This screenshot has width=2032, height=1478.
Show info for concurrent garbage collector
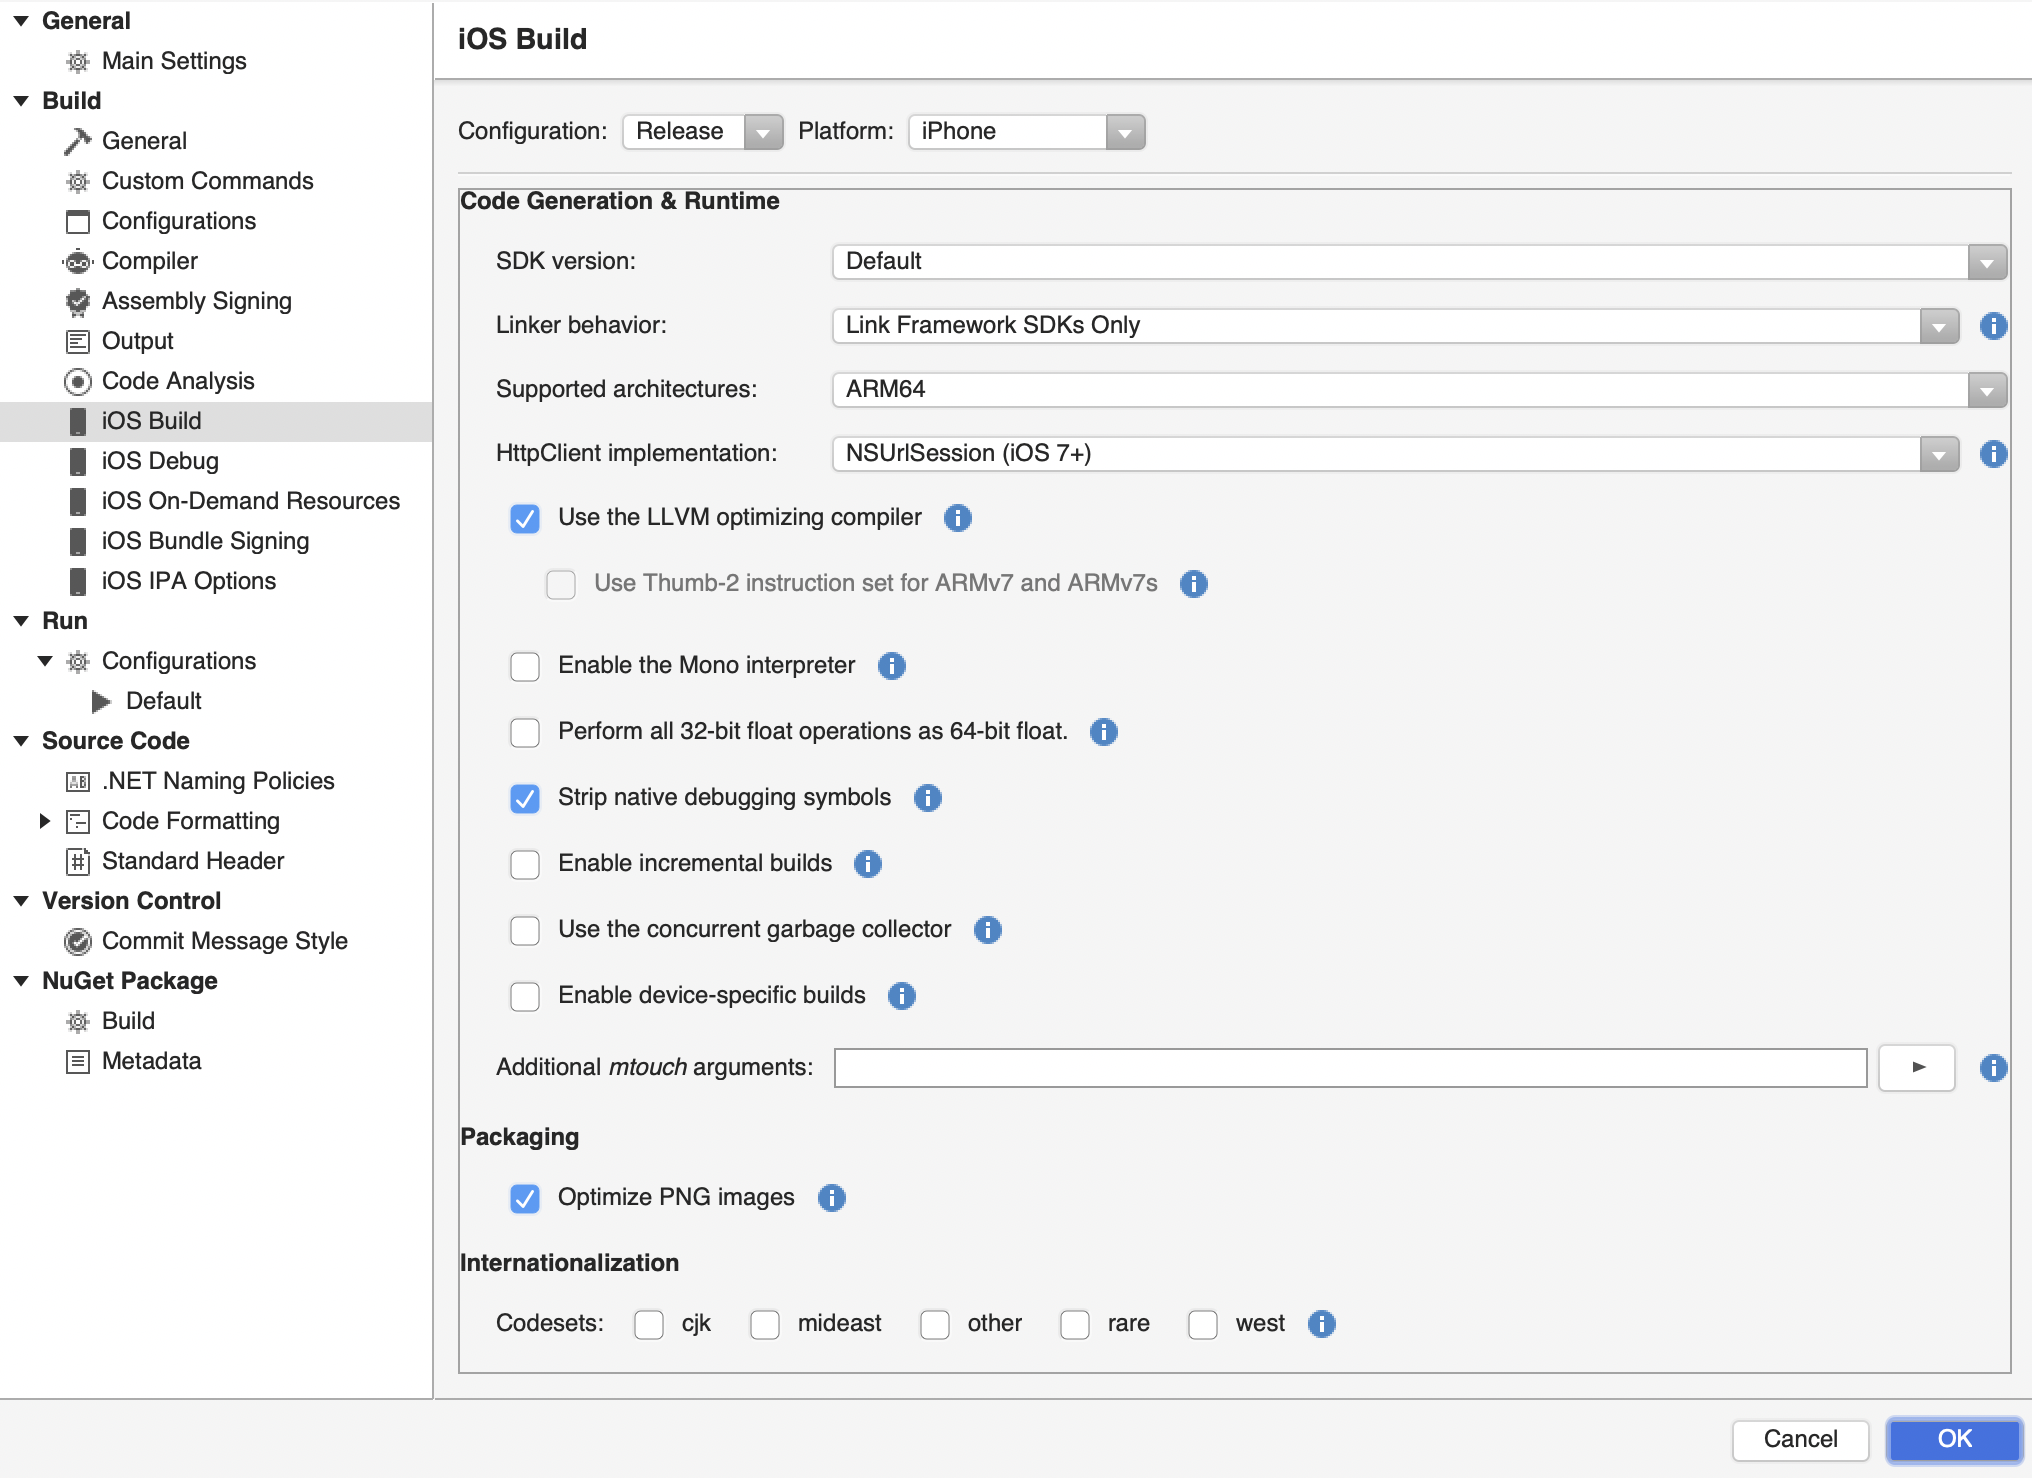[x=987, y=930]
